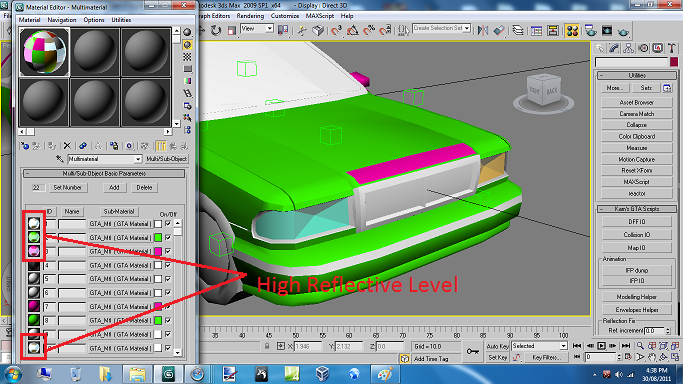Open Navigation menu in Material Editor
Screen dimensions: 683x384
coord(61,20)
